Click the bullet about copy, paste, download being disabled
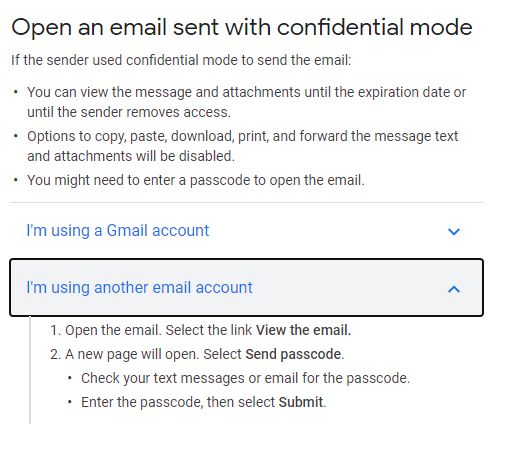This screenshot has height=460, width=508. click(243, 146)
